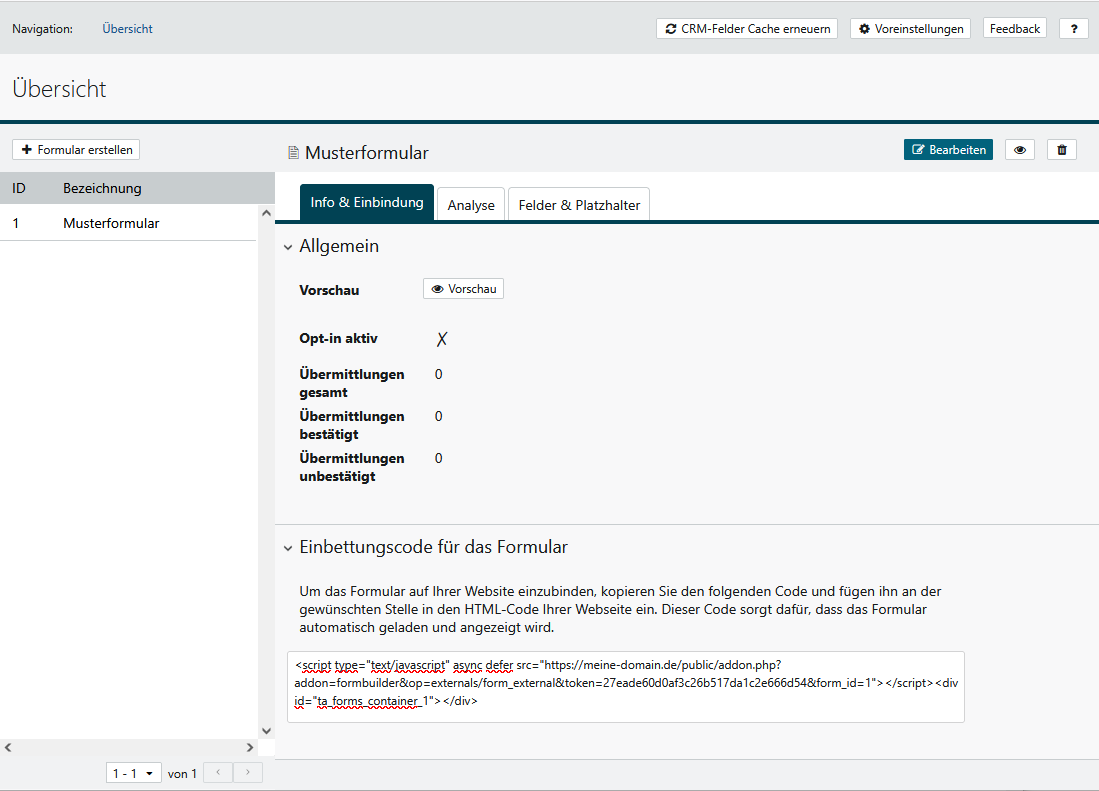
Task: Collapse the Allgemein section
Action: pos(288,247)
